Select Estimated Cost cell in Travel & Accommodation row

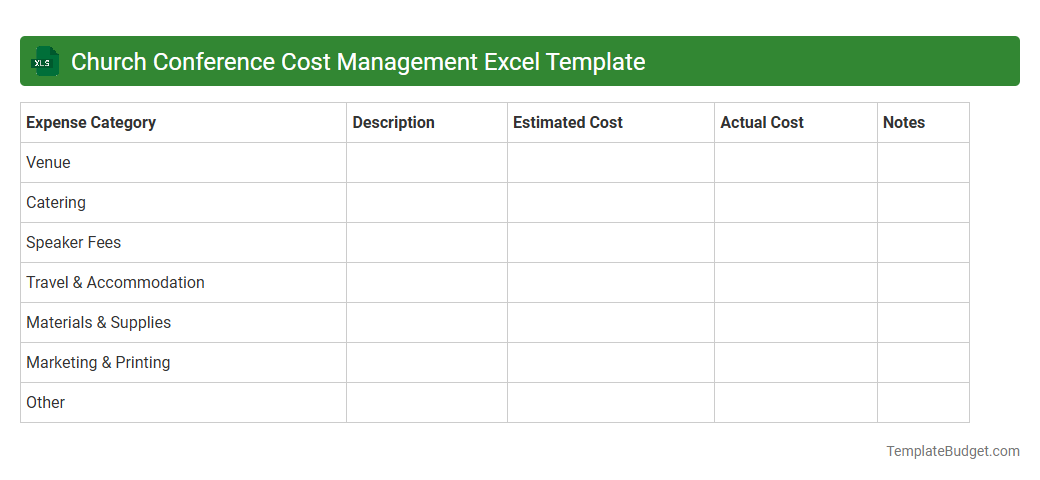tap(611, 283)
